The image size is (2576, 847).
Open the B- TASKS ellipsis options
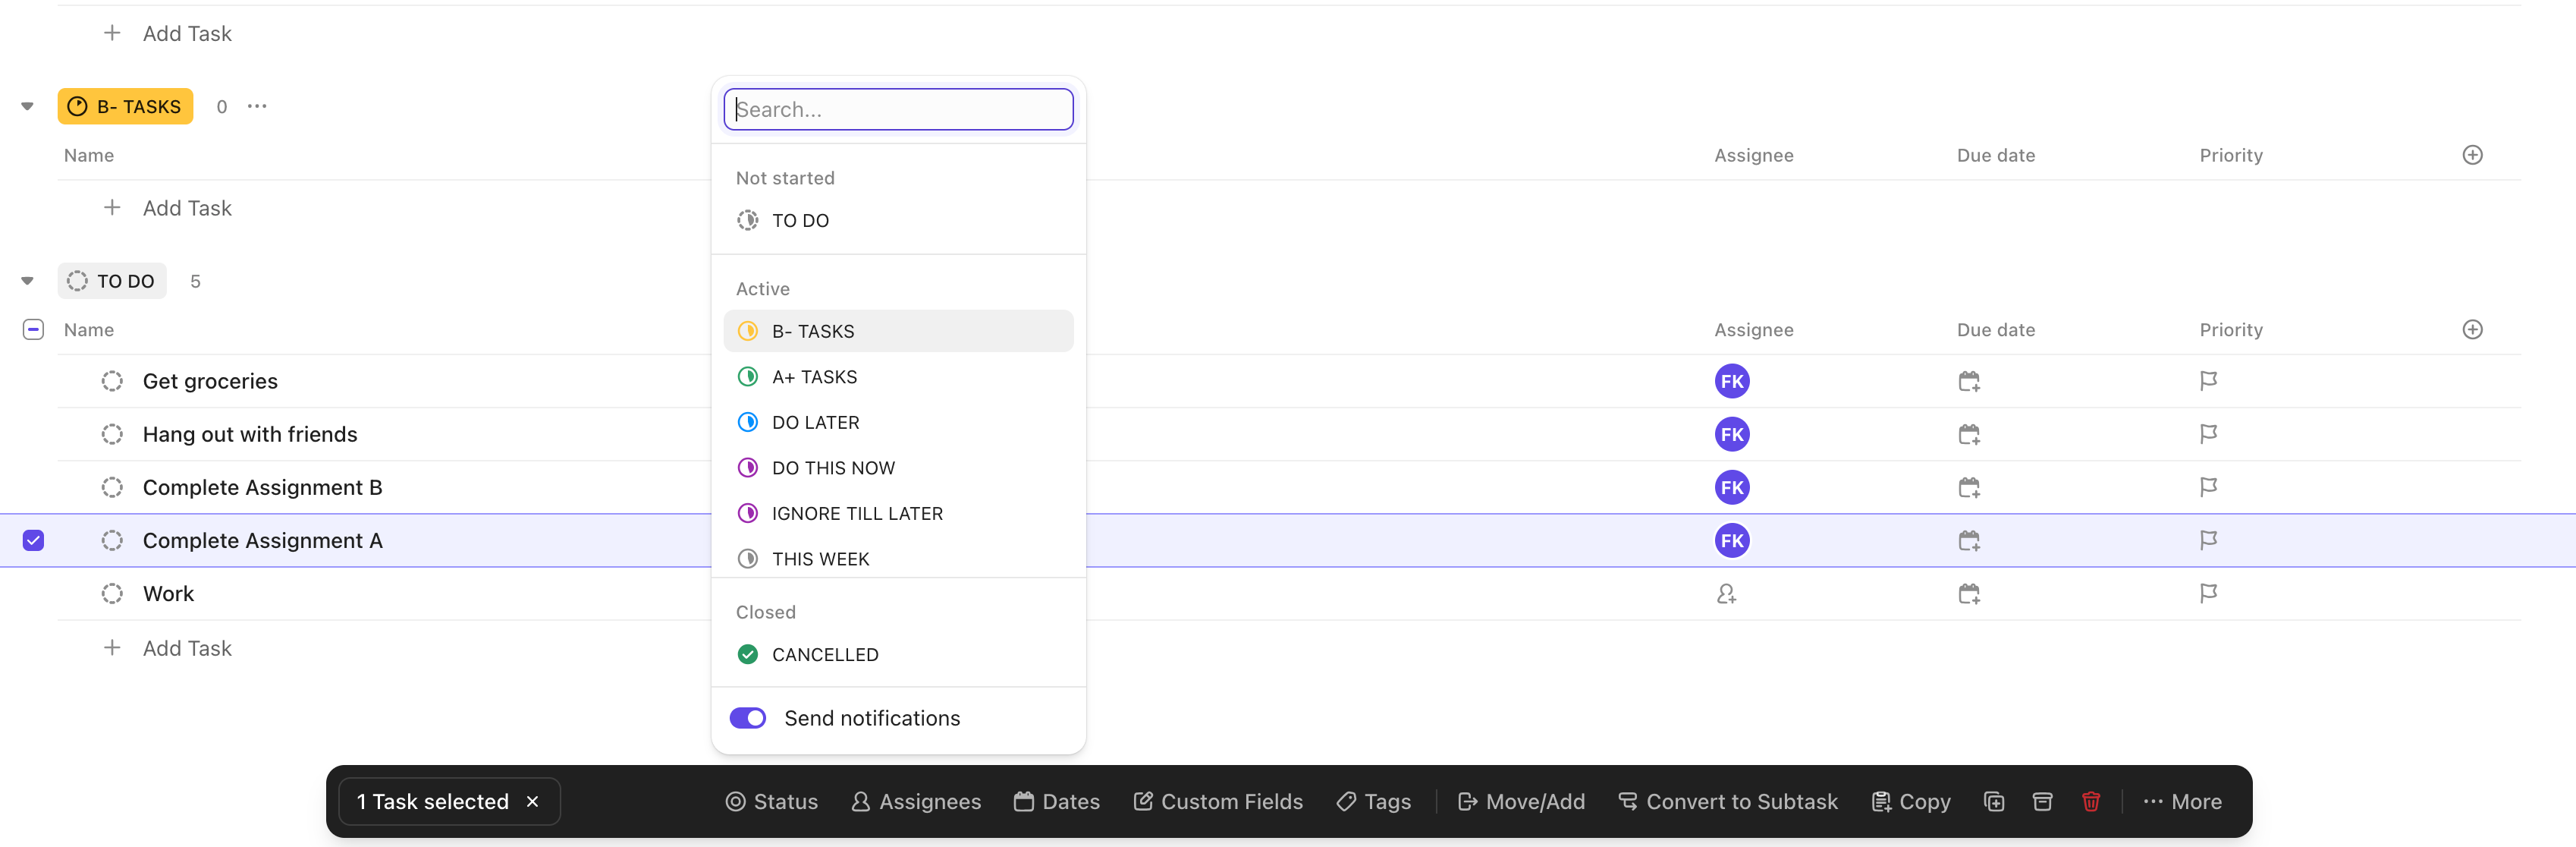pyautogui.click(x=257, y=106)
